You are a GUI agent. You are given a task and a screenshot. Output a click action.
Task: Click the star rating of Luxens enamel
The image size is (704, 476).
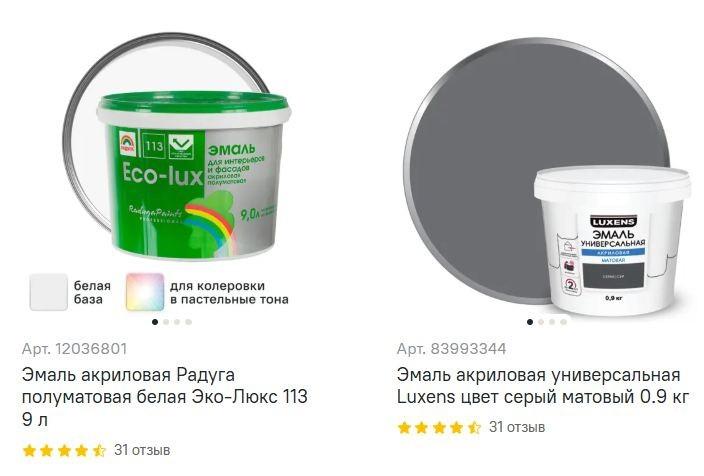click(x=439, y=428)
